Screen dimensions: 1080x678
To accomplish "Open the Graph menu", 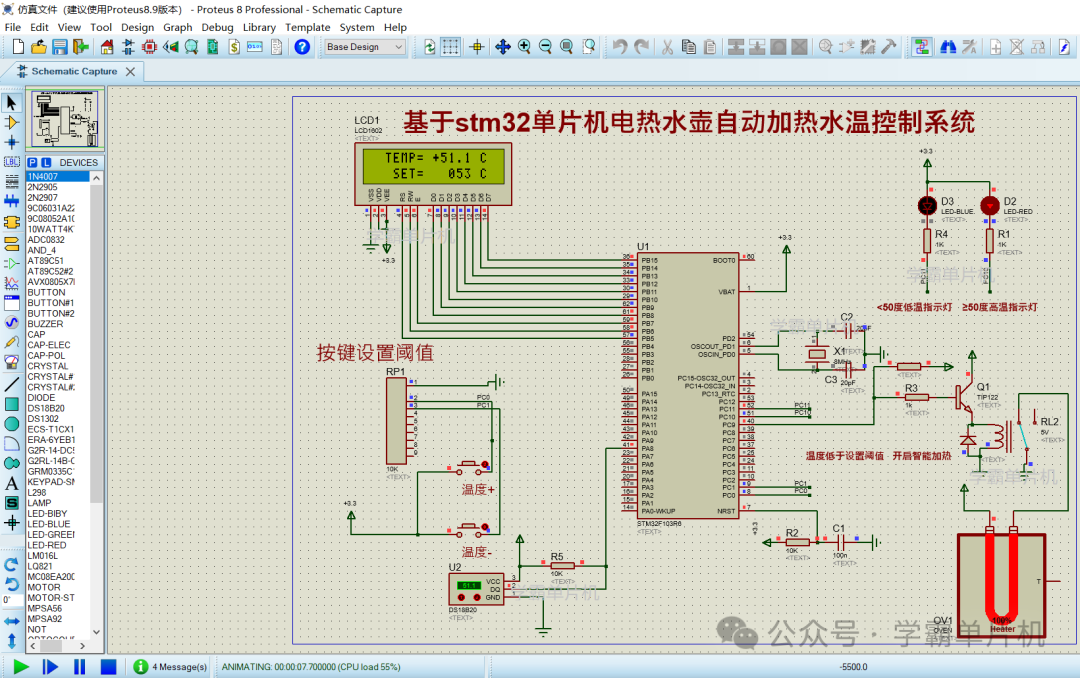I will [x=178, y=28].
